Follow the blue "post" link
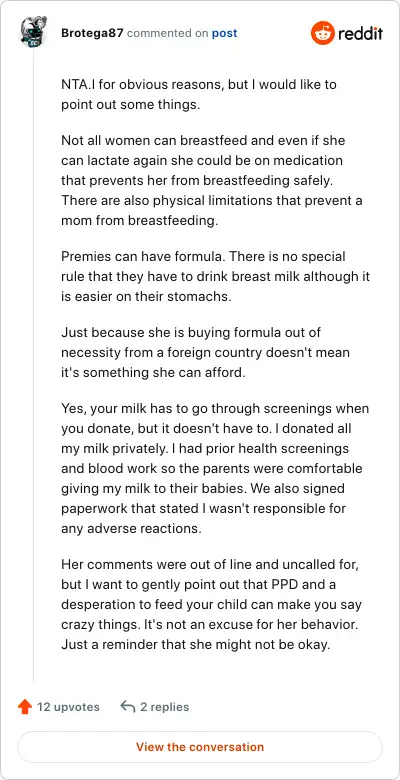Image resolution: width=400 pixels, height=780 pixels. [224, 33]
